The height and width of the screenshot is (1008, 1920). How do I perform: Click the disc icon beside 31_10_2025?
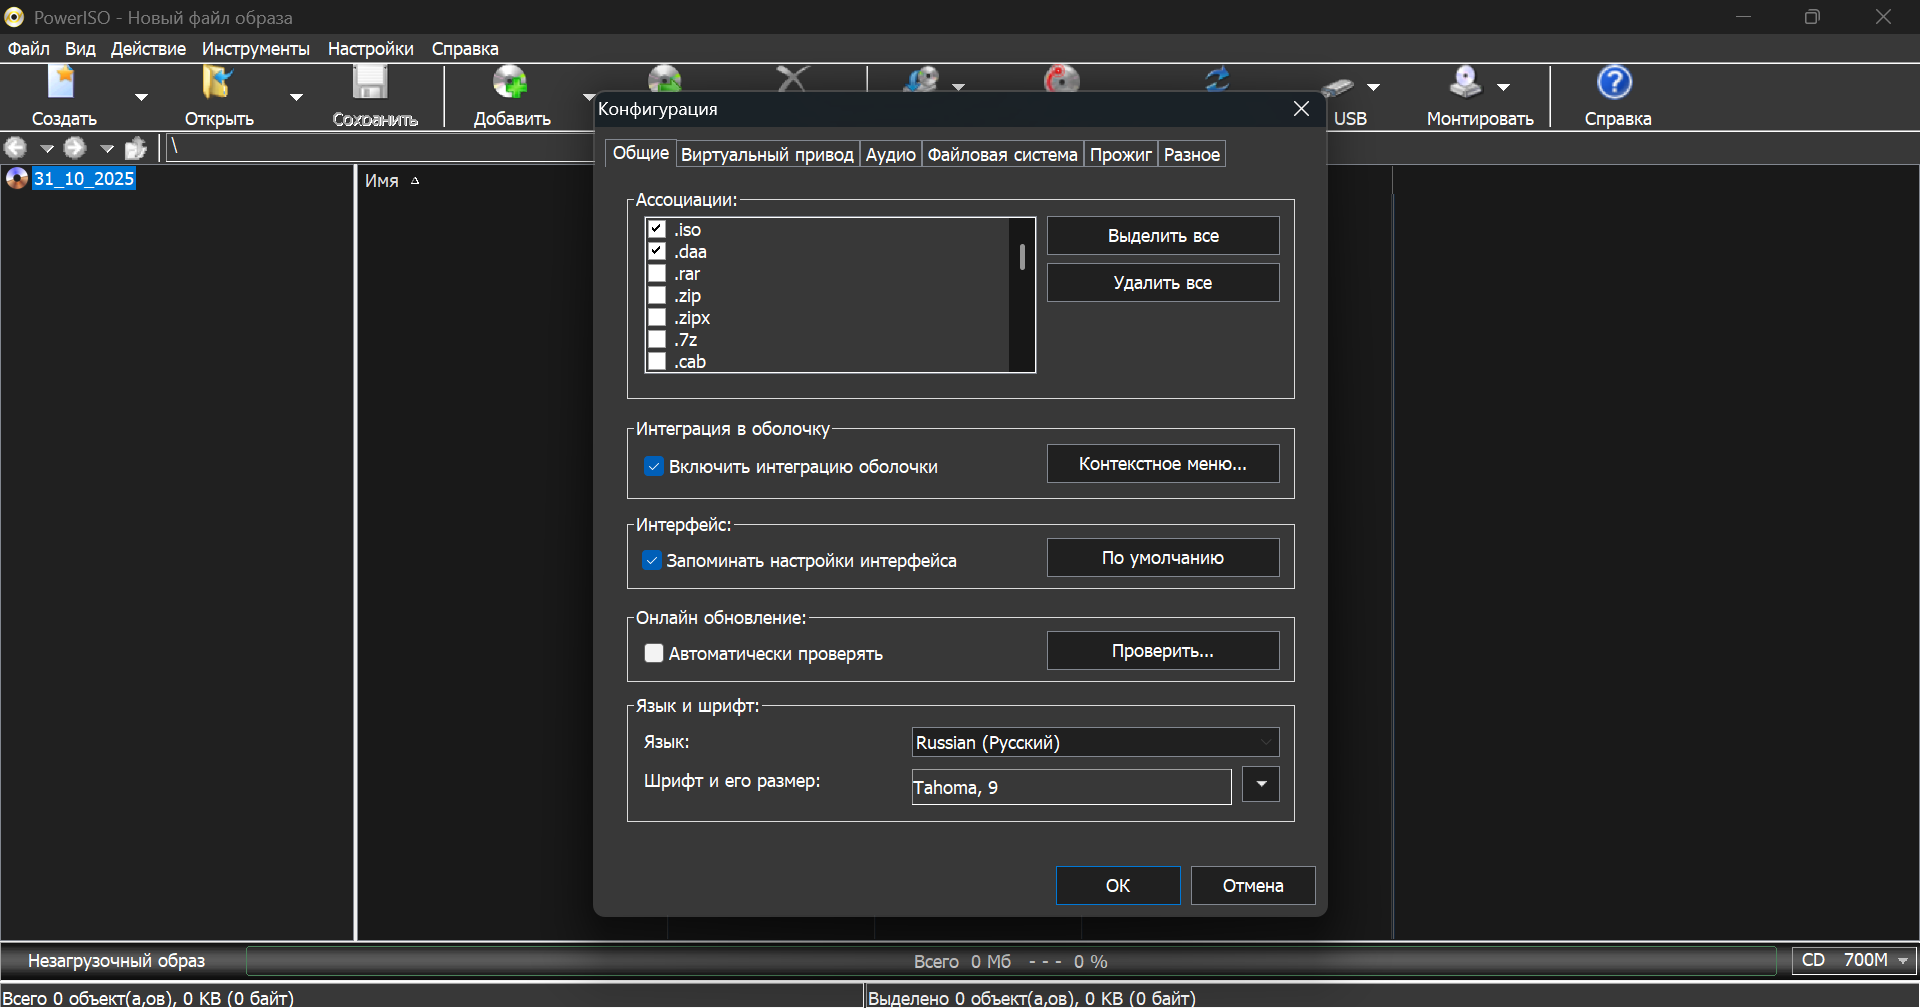tap(17, 179)
